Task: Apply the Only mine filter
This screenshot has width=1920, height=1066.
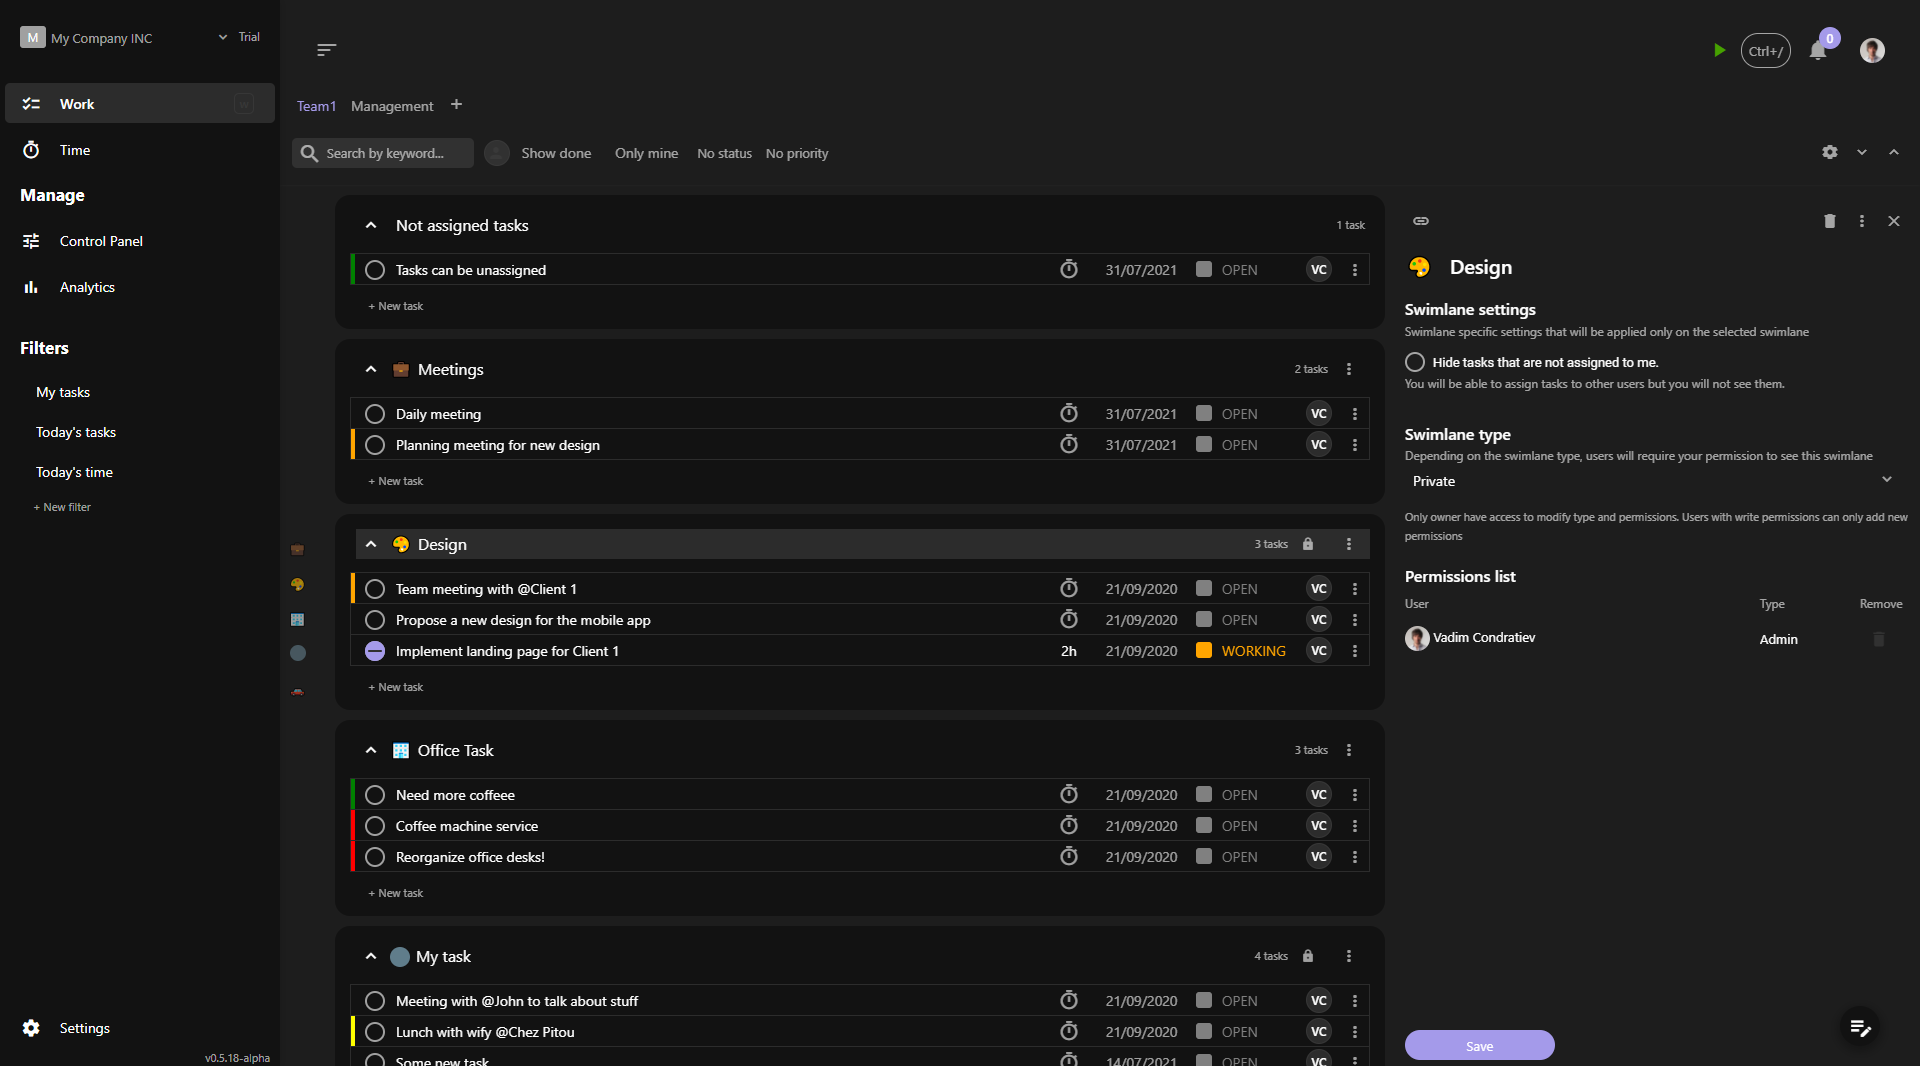Action: pyautogui.click(x=646, y=153)
